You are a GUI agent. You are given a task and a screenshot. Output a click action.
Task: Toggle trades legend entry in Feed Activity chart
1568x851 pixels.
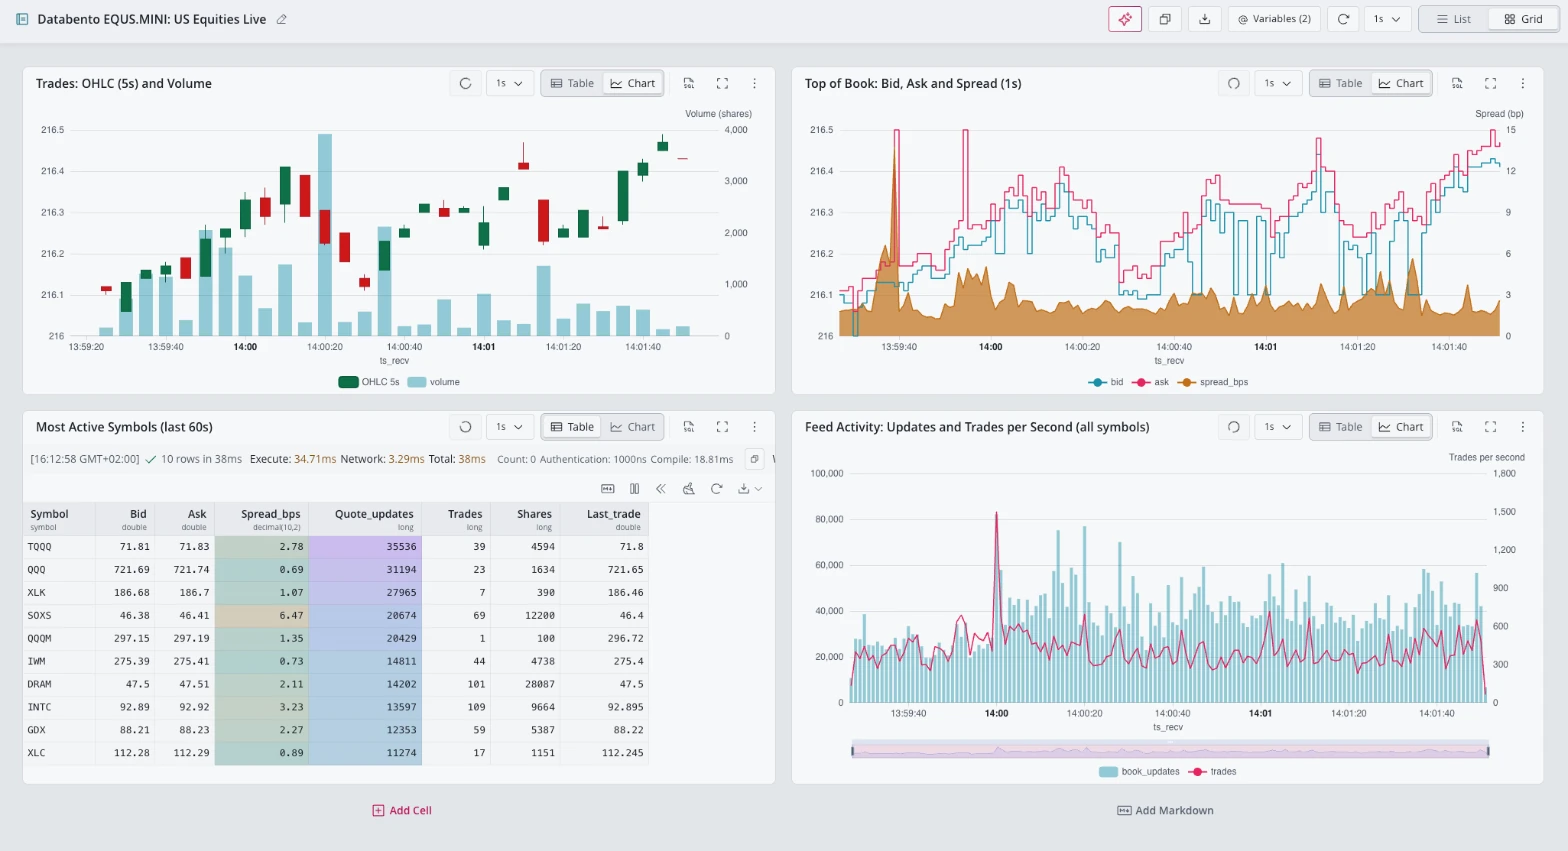tap(1213, 772)
